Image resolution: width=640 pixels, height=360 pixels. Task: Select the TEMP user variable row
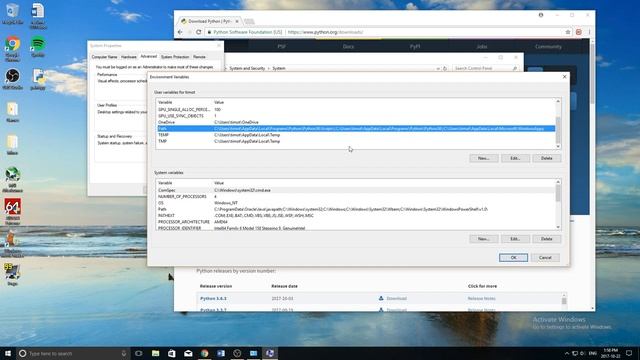[356, 135]
